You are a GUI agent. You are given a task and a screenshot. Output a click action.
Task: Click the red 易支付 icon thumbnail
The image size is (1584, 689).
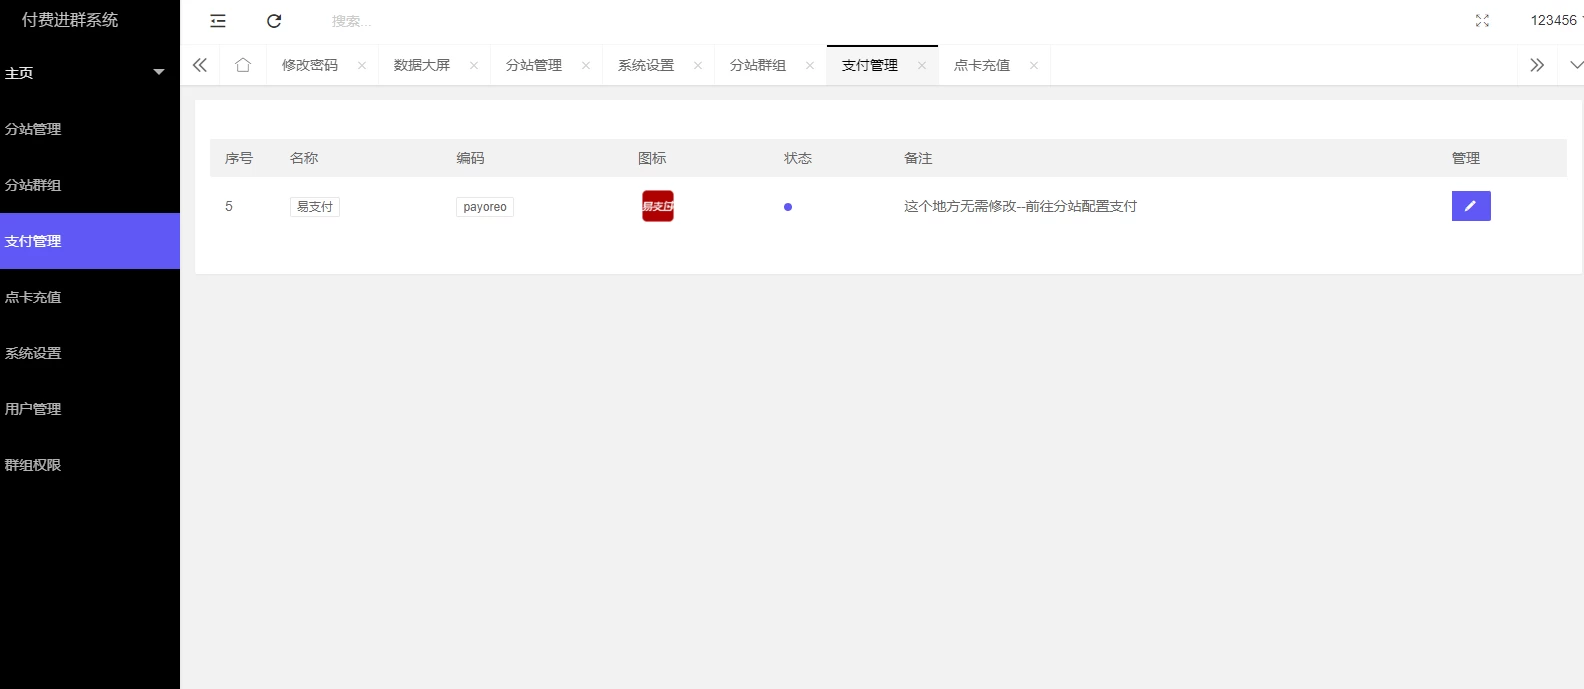(658, 206)
